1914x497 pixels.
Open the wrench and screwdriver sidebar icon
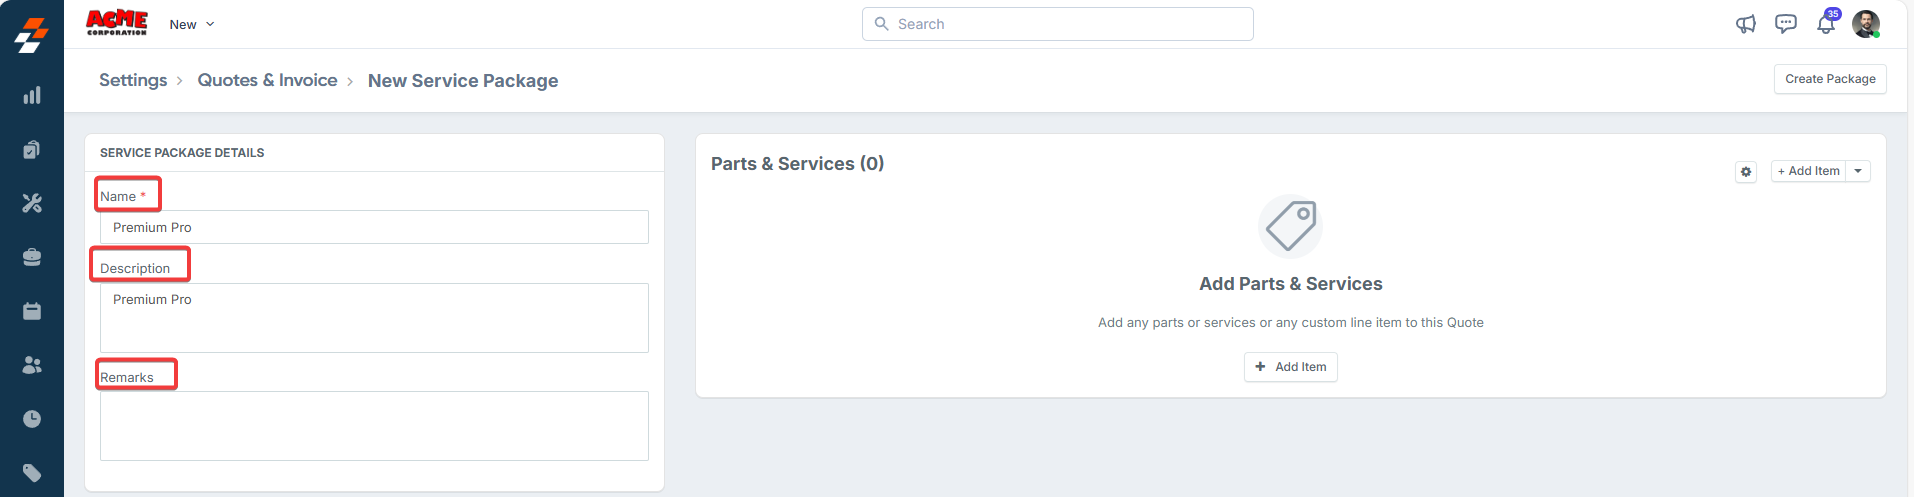[x=32, y=203]
